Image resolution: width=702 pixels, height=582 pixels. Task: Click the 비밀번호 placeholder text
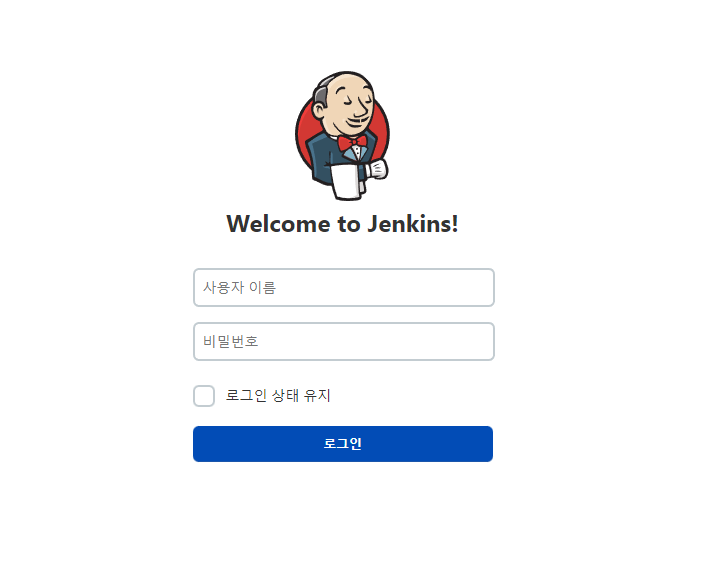[x=231, y=342]
